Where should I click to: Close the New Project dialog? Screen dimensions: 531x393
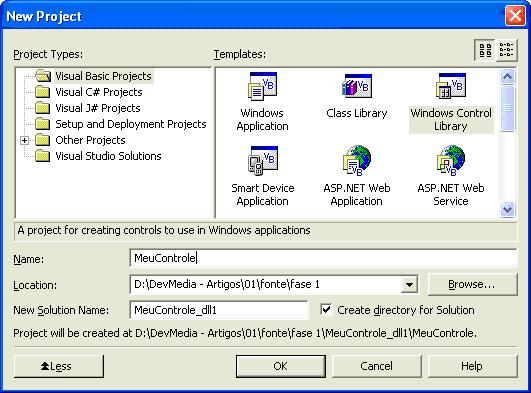(515, 16)
